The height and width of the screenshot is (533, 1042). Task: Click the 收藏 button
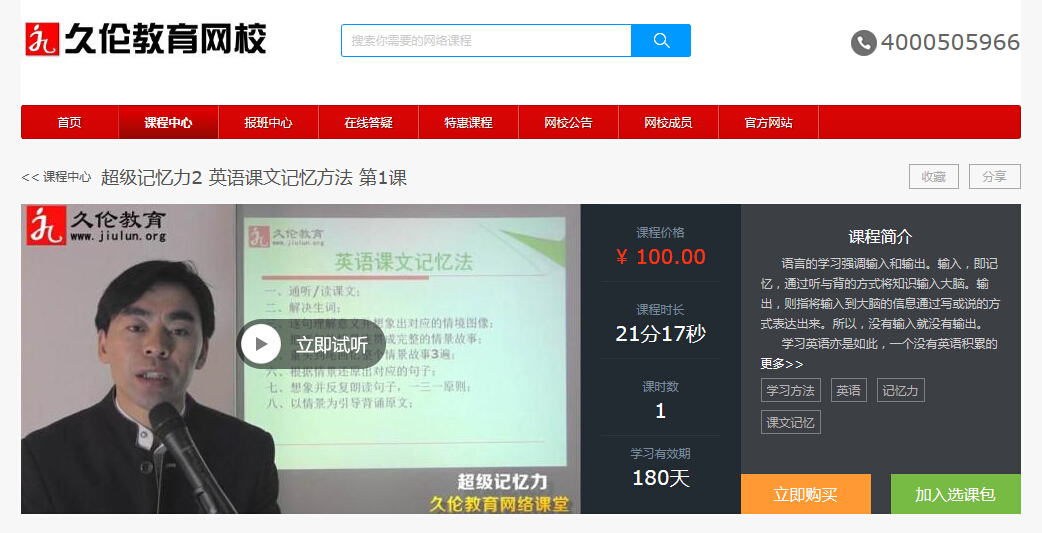click(933, 177)
